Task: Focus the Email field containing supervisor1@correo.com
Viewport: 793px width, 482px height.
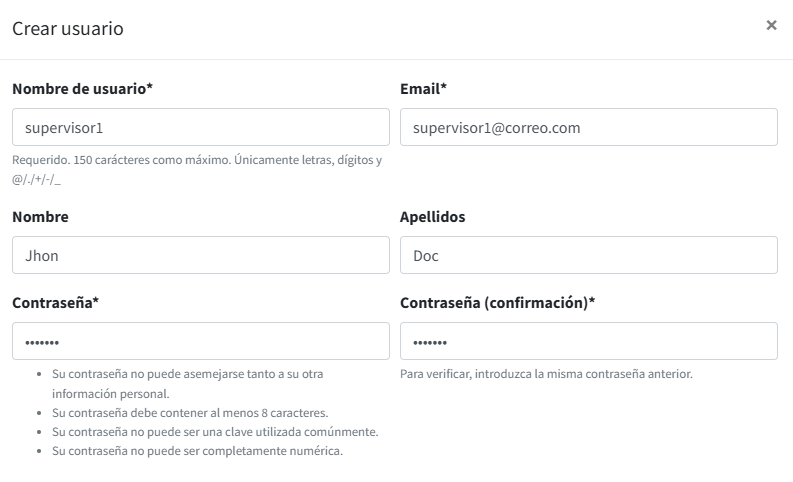Action: [x=588, y=128]
